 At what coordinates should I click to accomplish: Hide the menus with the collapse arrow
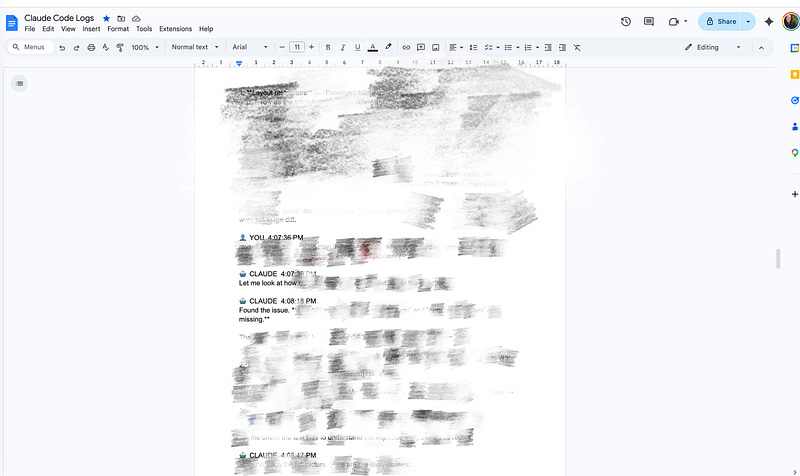click(x=761, y=47)
